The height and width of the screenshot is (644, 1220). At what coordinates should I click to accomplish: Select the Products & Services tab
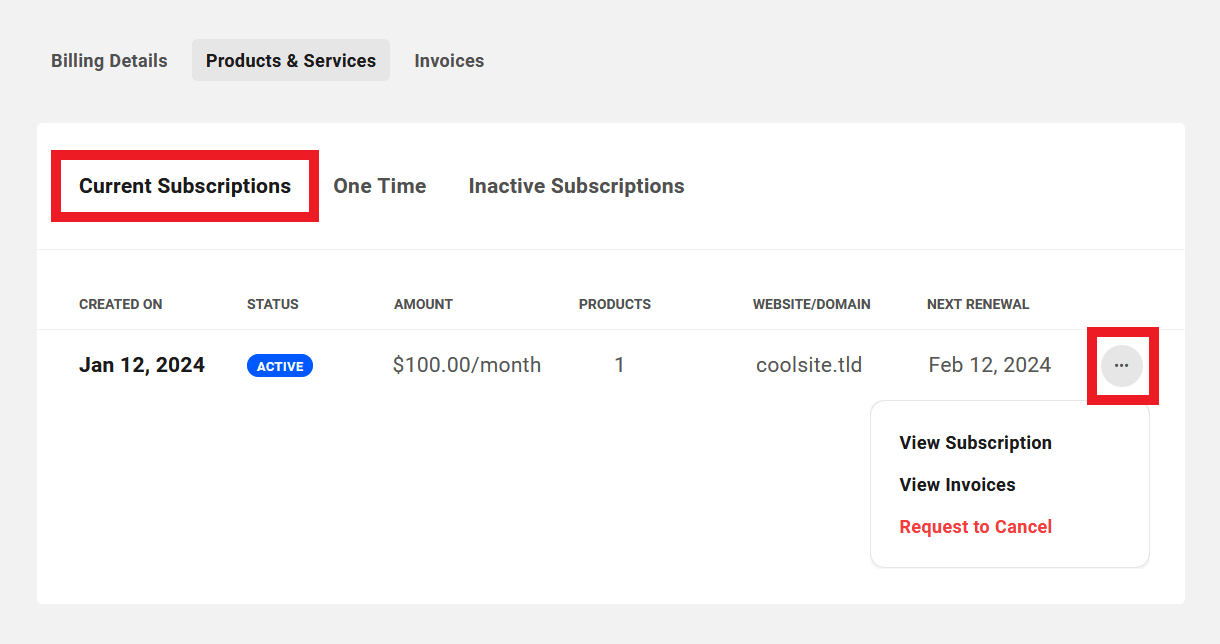(290, 60)
